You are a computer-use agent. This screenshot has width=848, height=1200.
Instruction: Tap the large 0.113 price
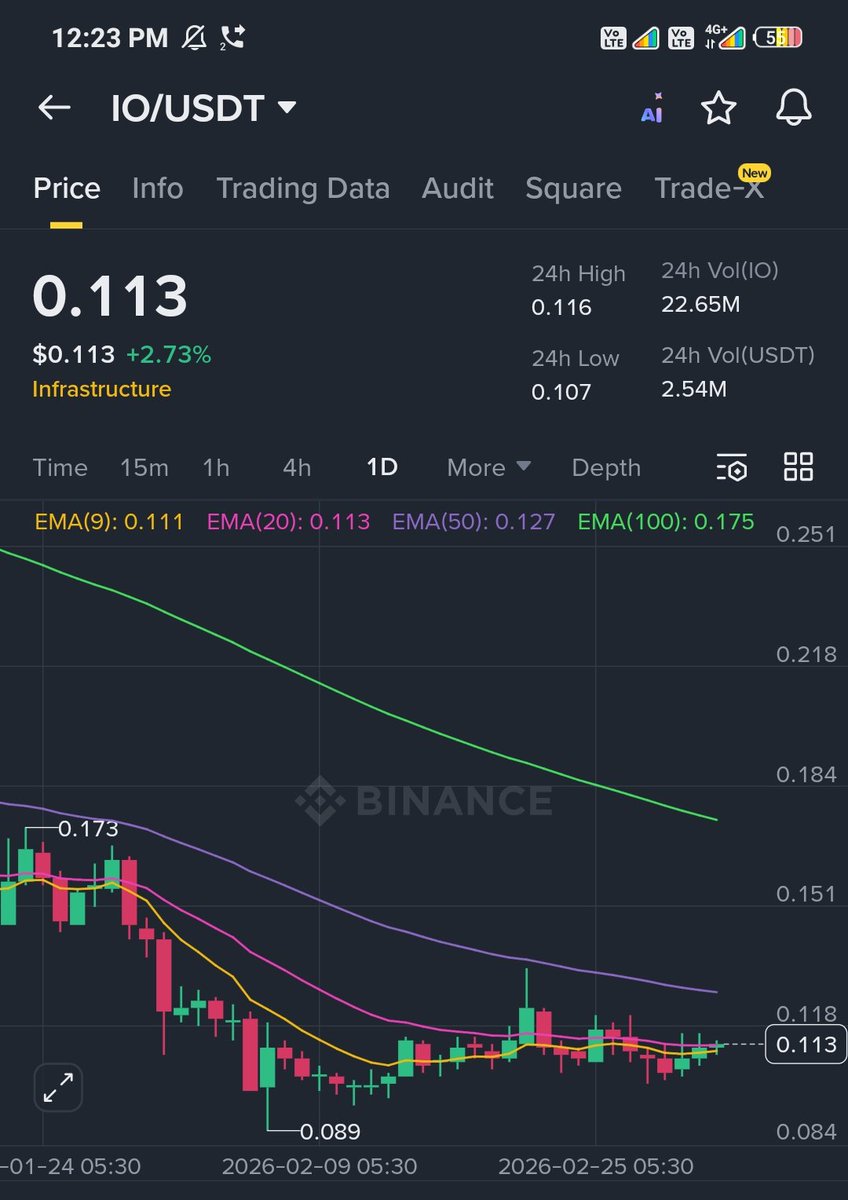[x=110, y=296]
